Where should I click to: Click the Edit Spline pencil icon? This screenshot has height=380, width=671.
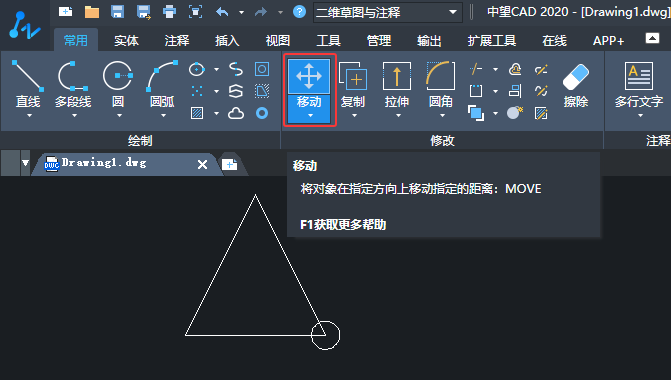coord(541,91)
